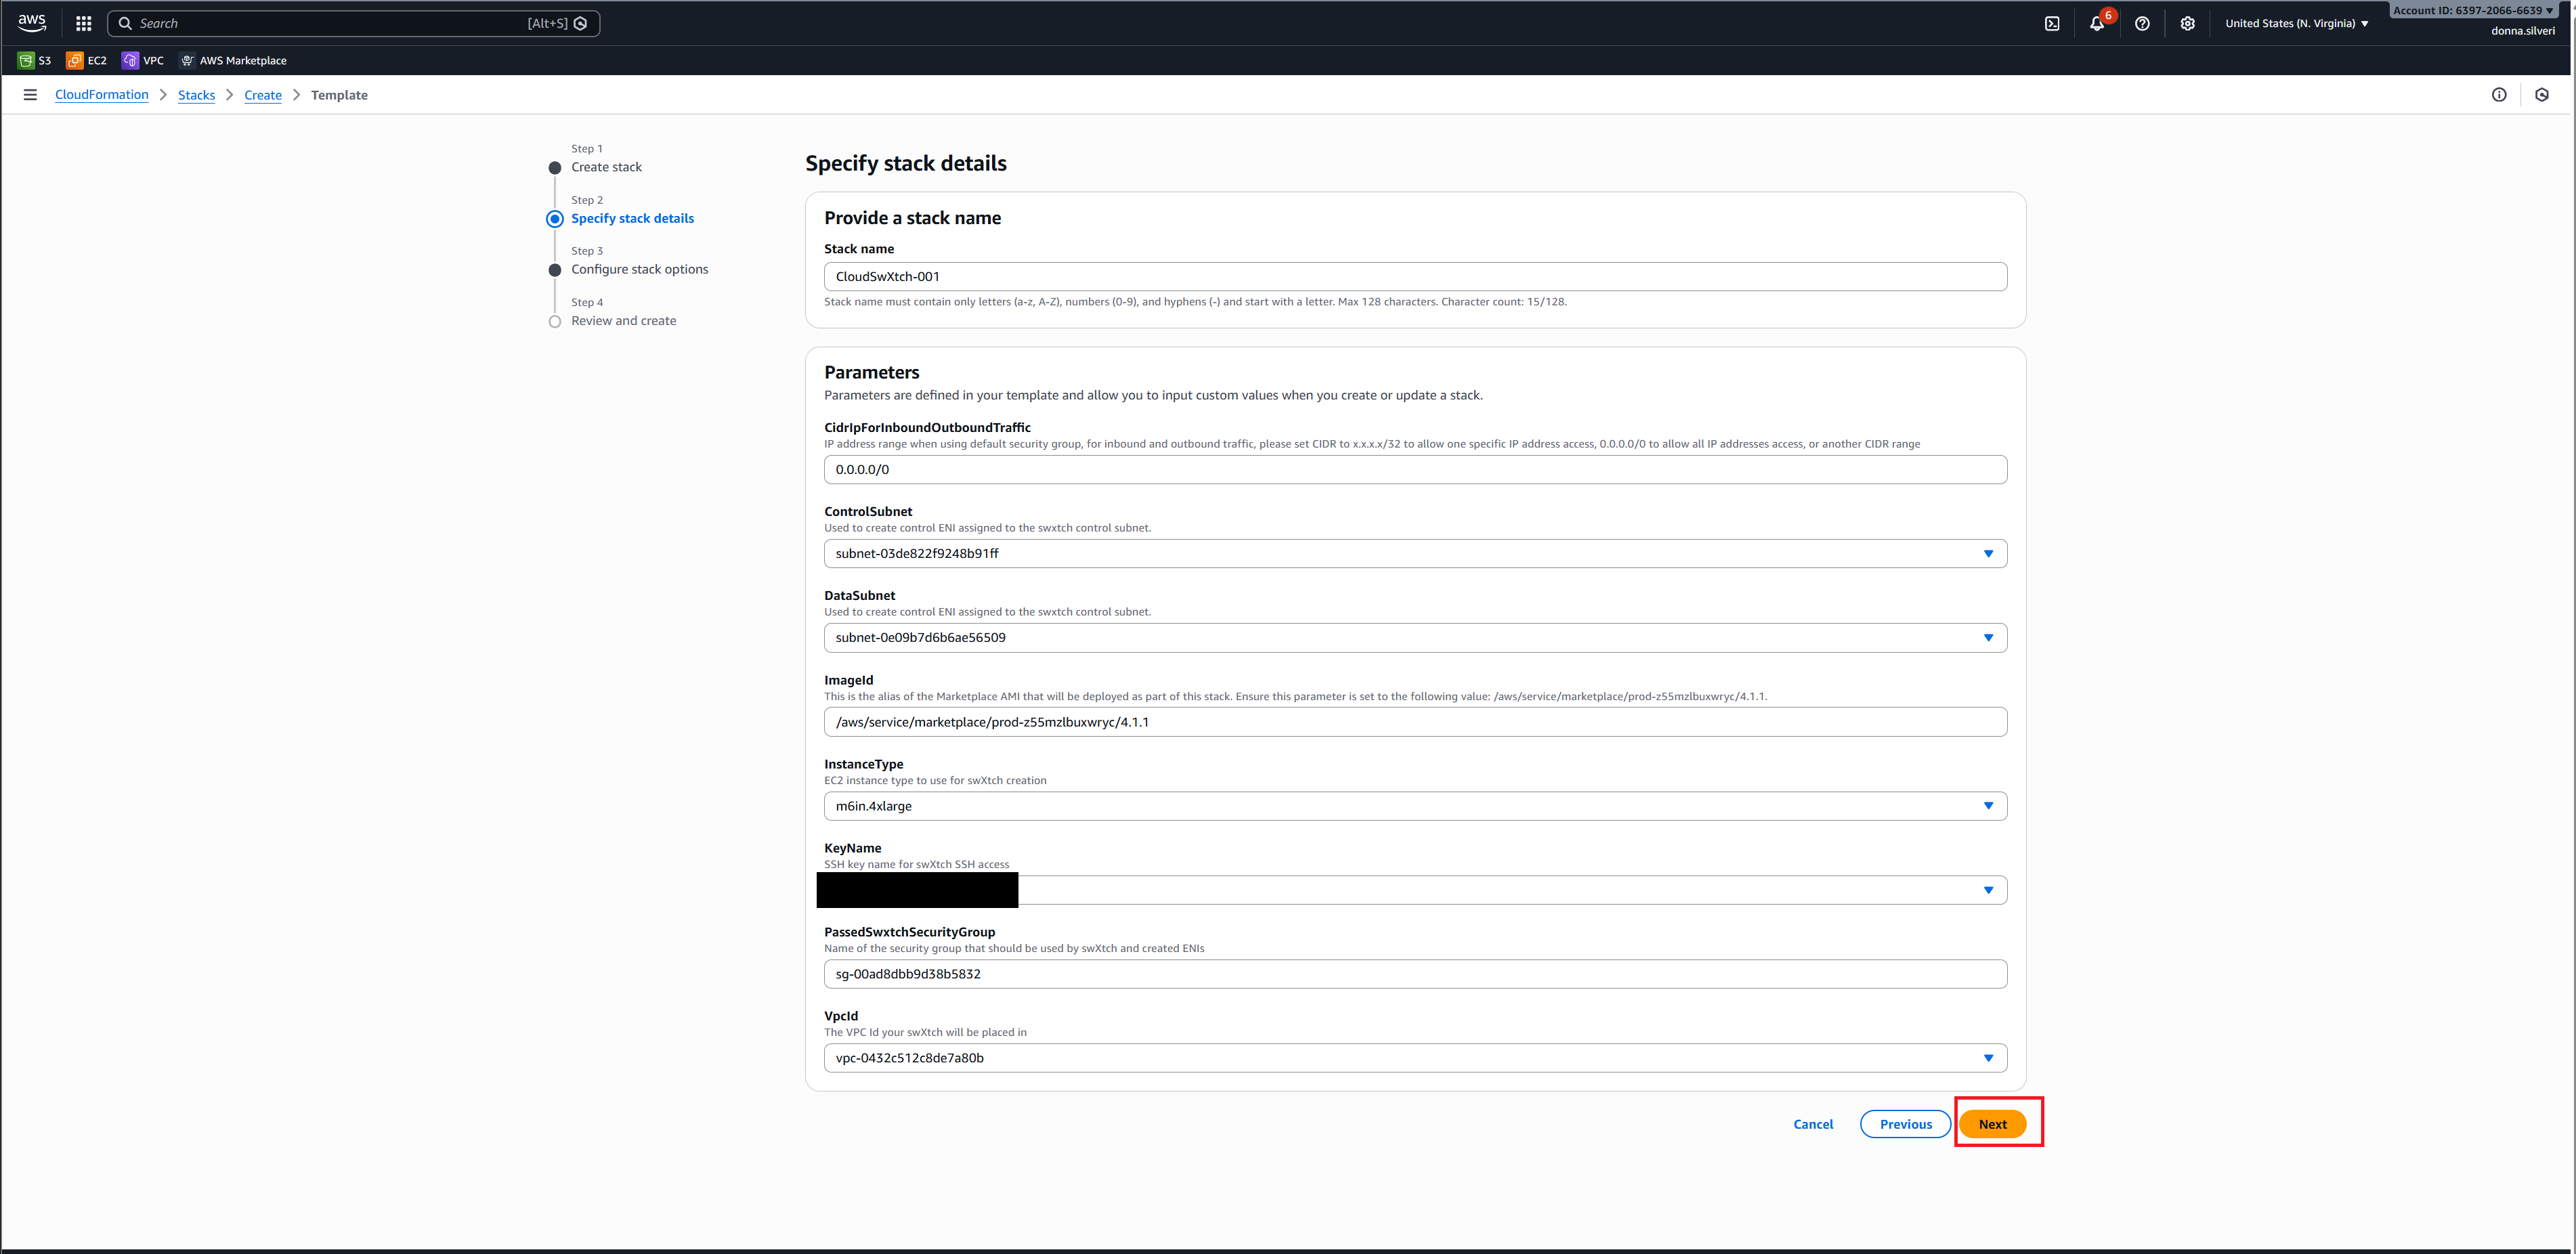The width and height of the screenshot is (2576, 1254).
Task: Click the Next button
Action: pyautogui.click(x=1992, y=1124)
